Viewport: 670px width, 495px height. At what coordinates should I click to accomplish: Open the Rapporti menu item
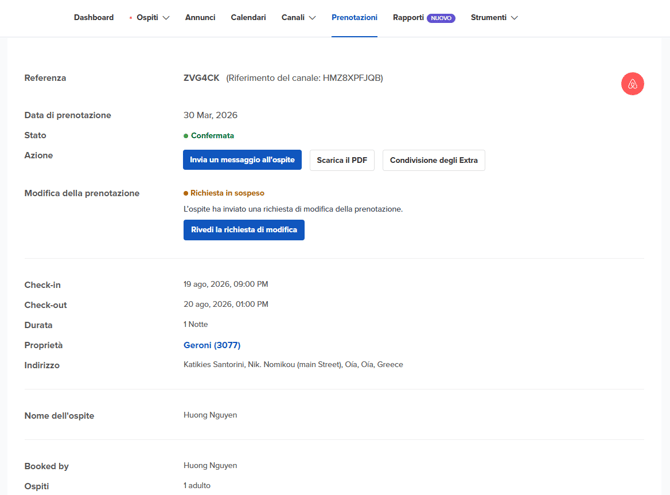click(x=408, y=18)
